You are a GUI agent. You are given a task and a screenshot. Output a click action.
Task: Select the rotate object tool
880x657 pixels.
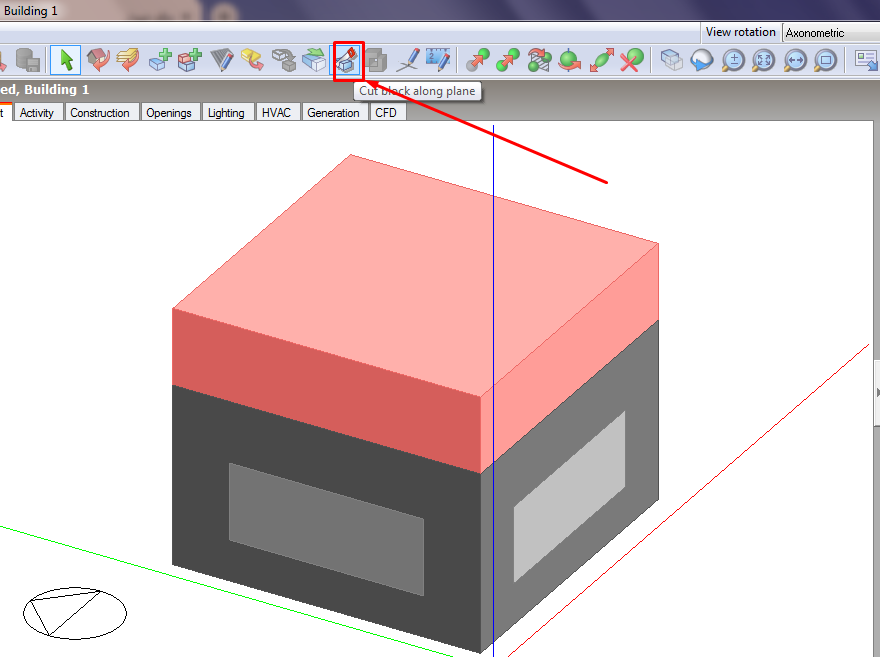point(570,60)
